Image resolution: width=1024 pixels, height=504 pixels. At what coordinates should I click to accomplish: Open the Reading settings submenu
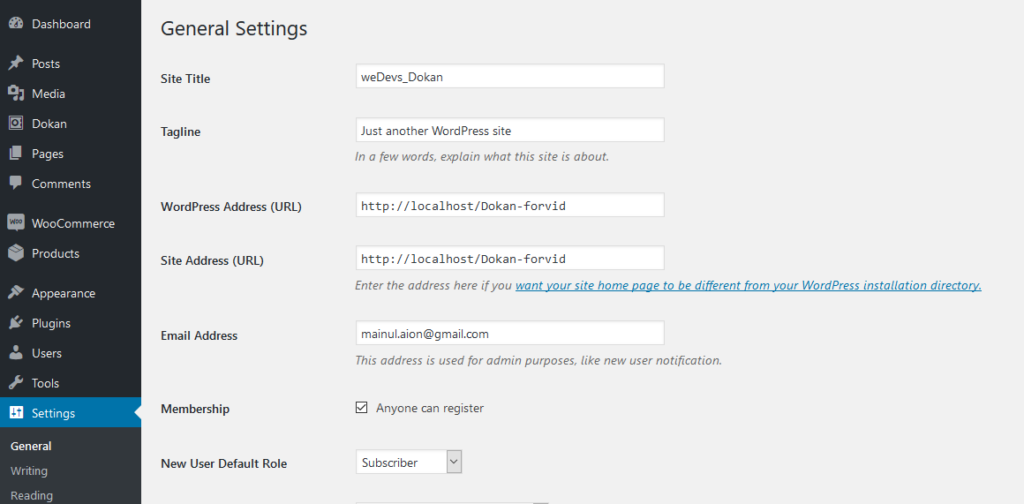[31, 495]
